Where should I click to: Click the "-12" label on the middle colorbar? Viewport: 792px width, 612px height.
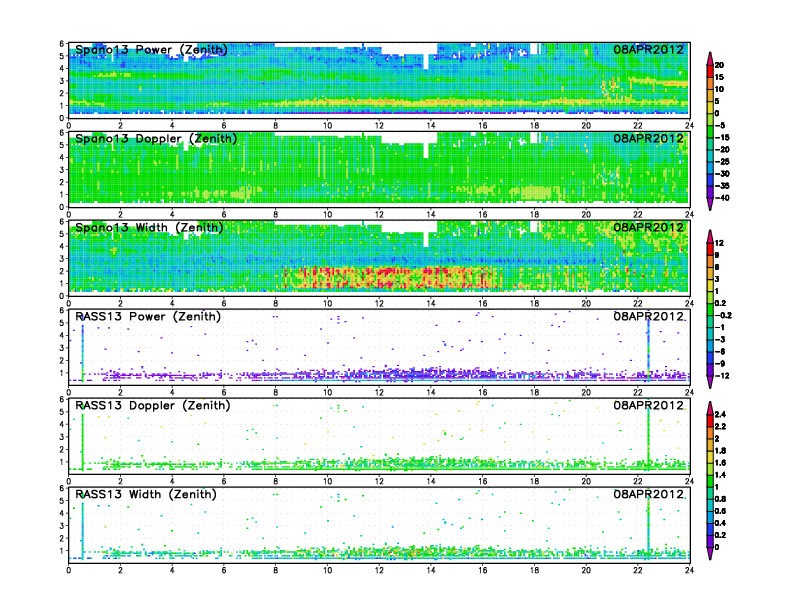722,376
